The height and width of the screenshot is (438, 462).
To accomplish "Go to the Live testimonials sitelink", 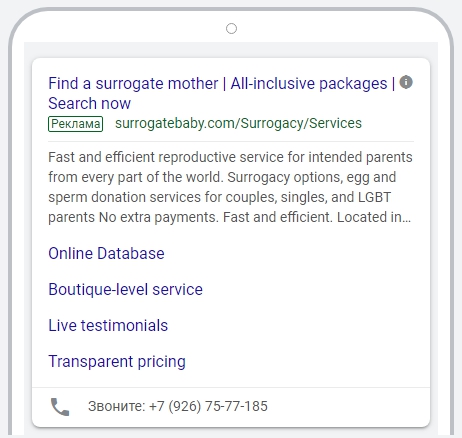I will [x=108, y=325].
